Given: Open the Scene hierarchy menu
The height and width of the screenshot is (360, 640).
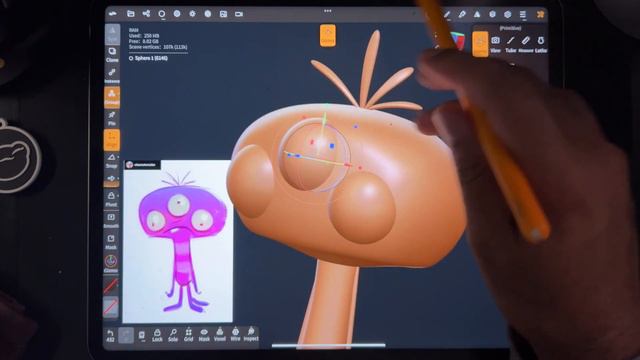Looking at the screenshot, I should (146, 14).
